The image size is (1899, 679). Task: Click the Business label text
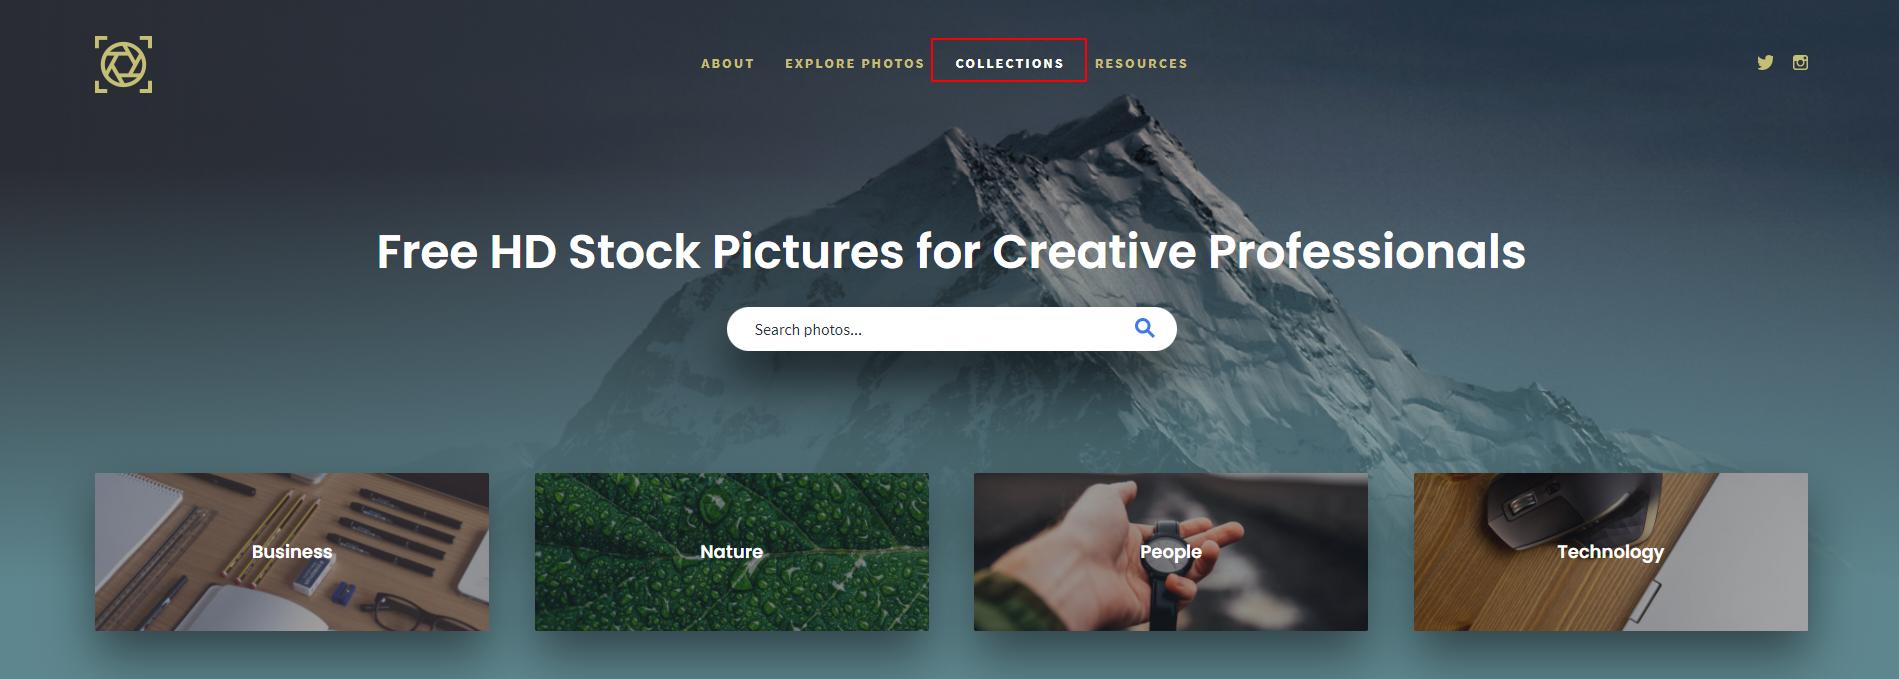coord(292,551)
